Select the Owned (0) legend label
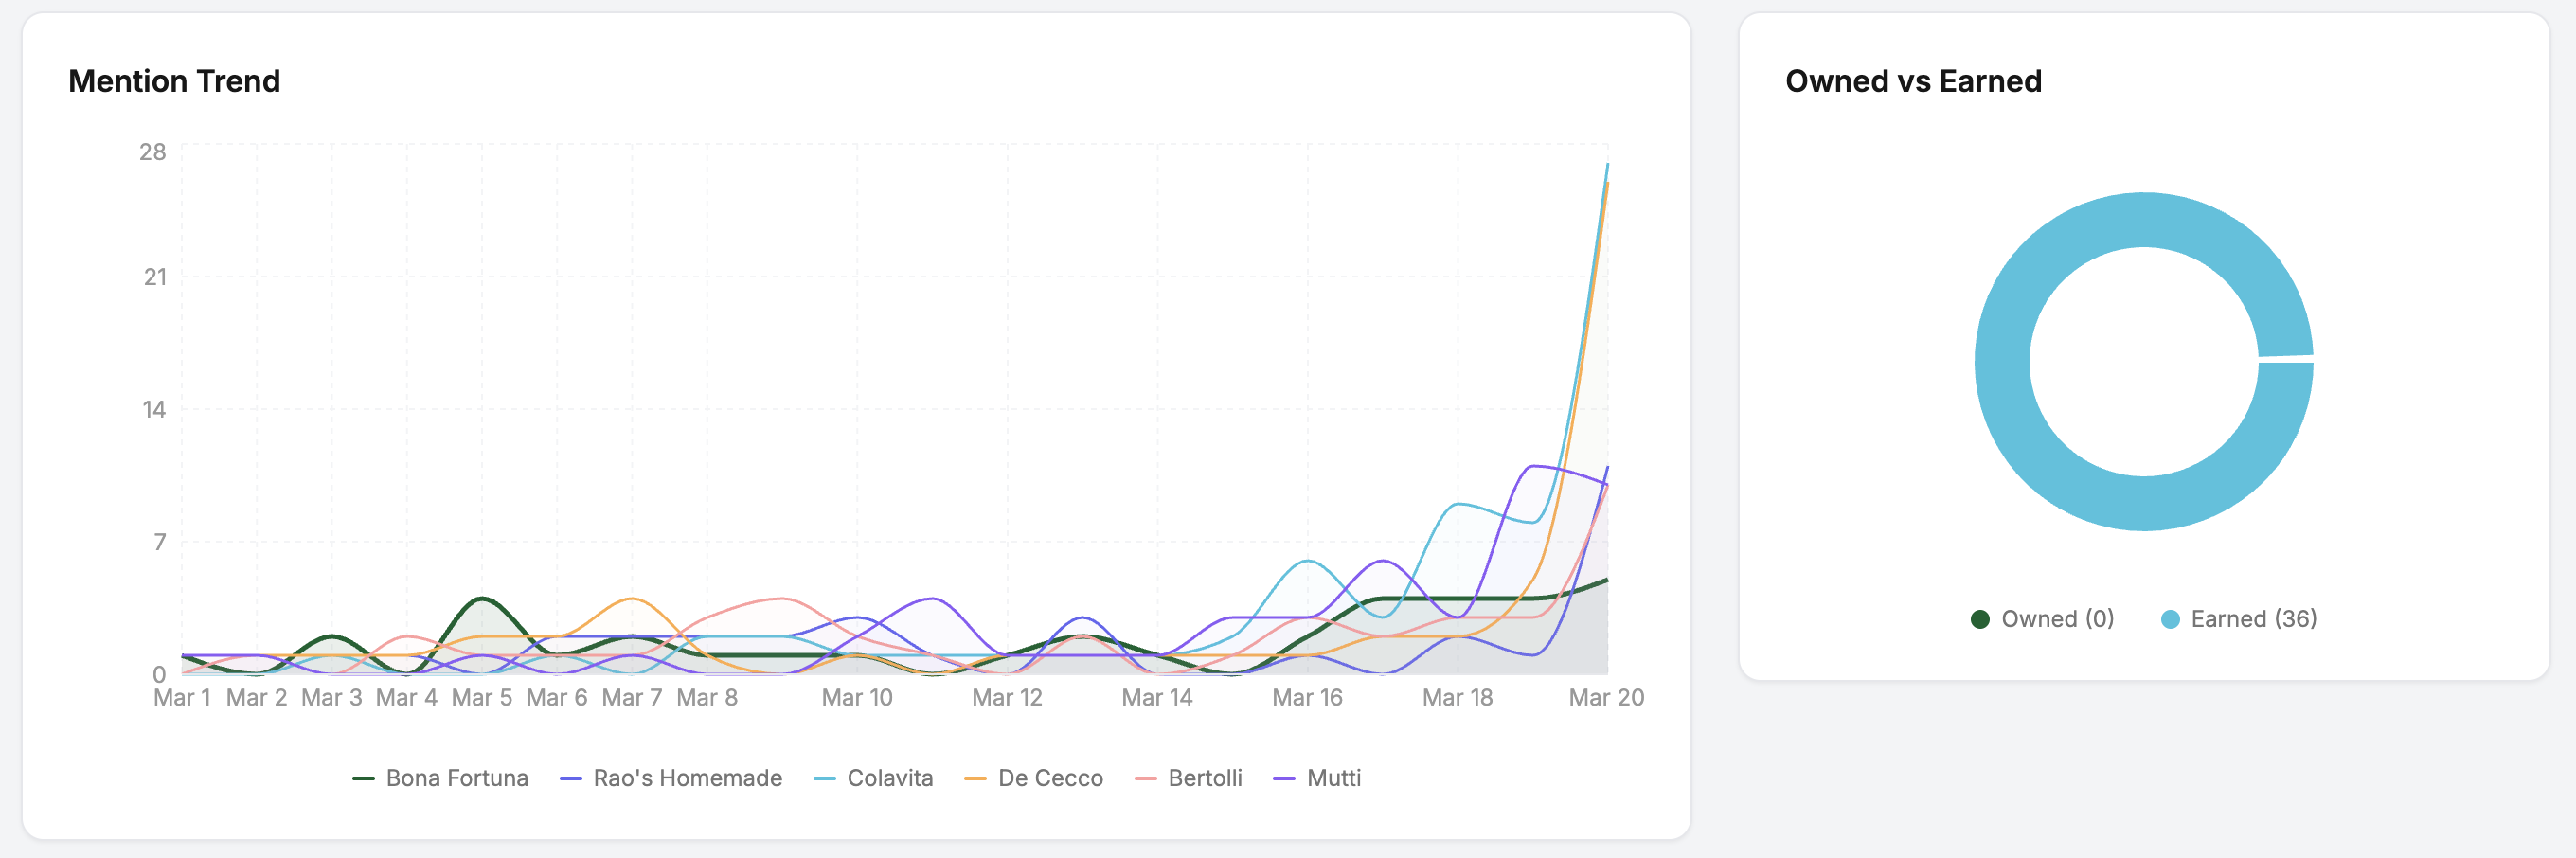This screenshot has height=858, width=2576. tap(2057, 619)
